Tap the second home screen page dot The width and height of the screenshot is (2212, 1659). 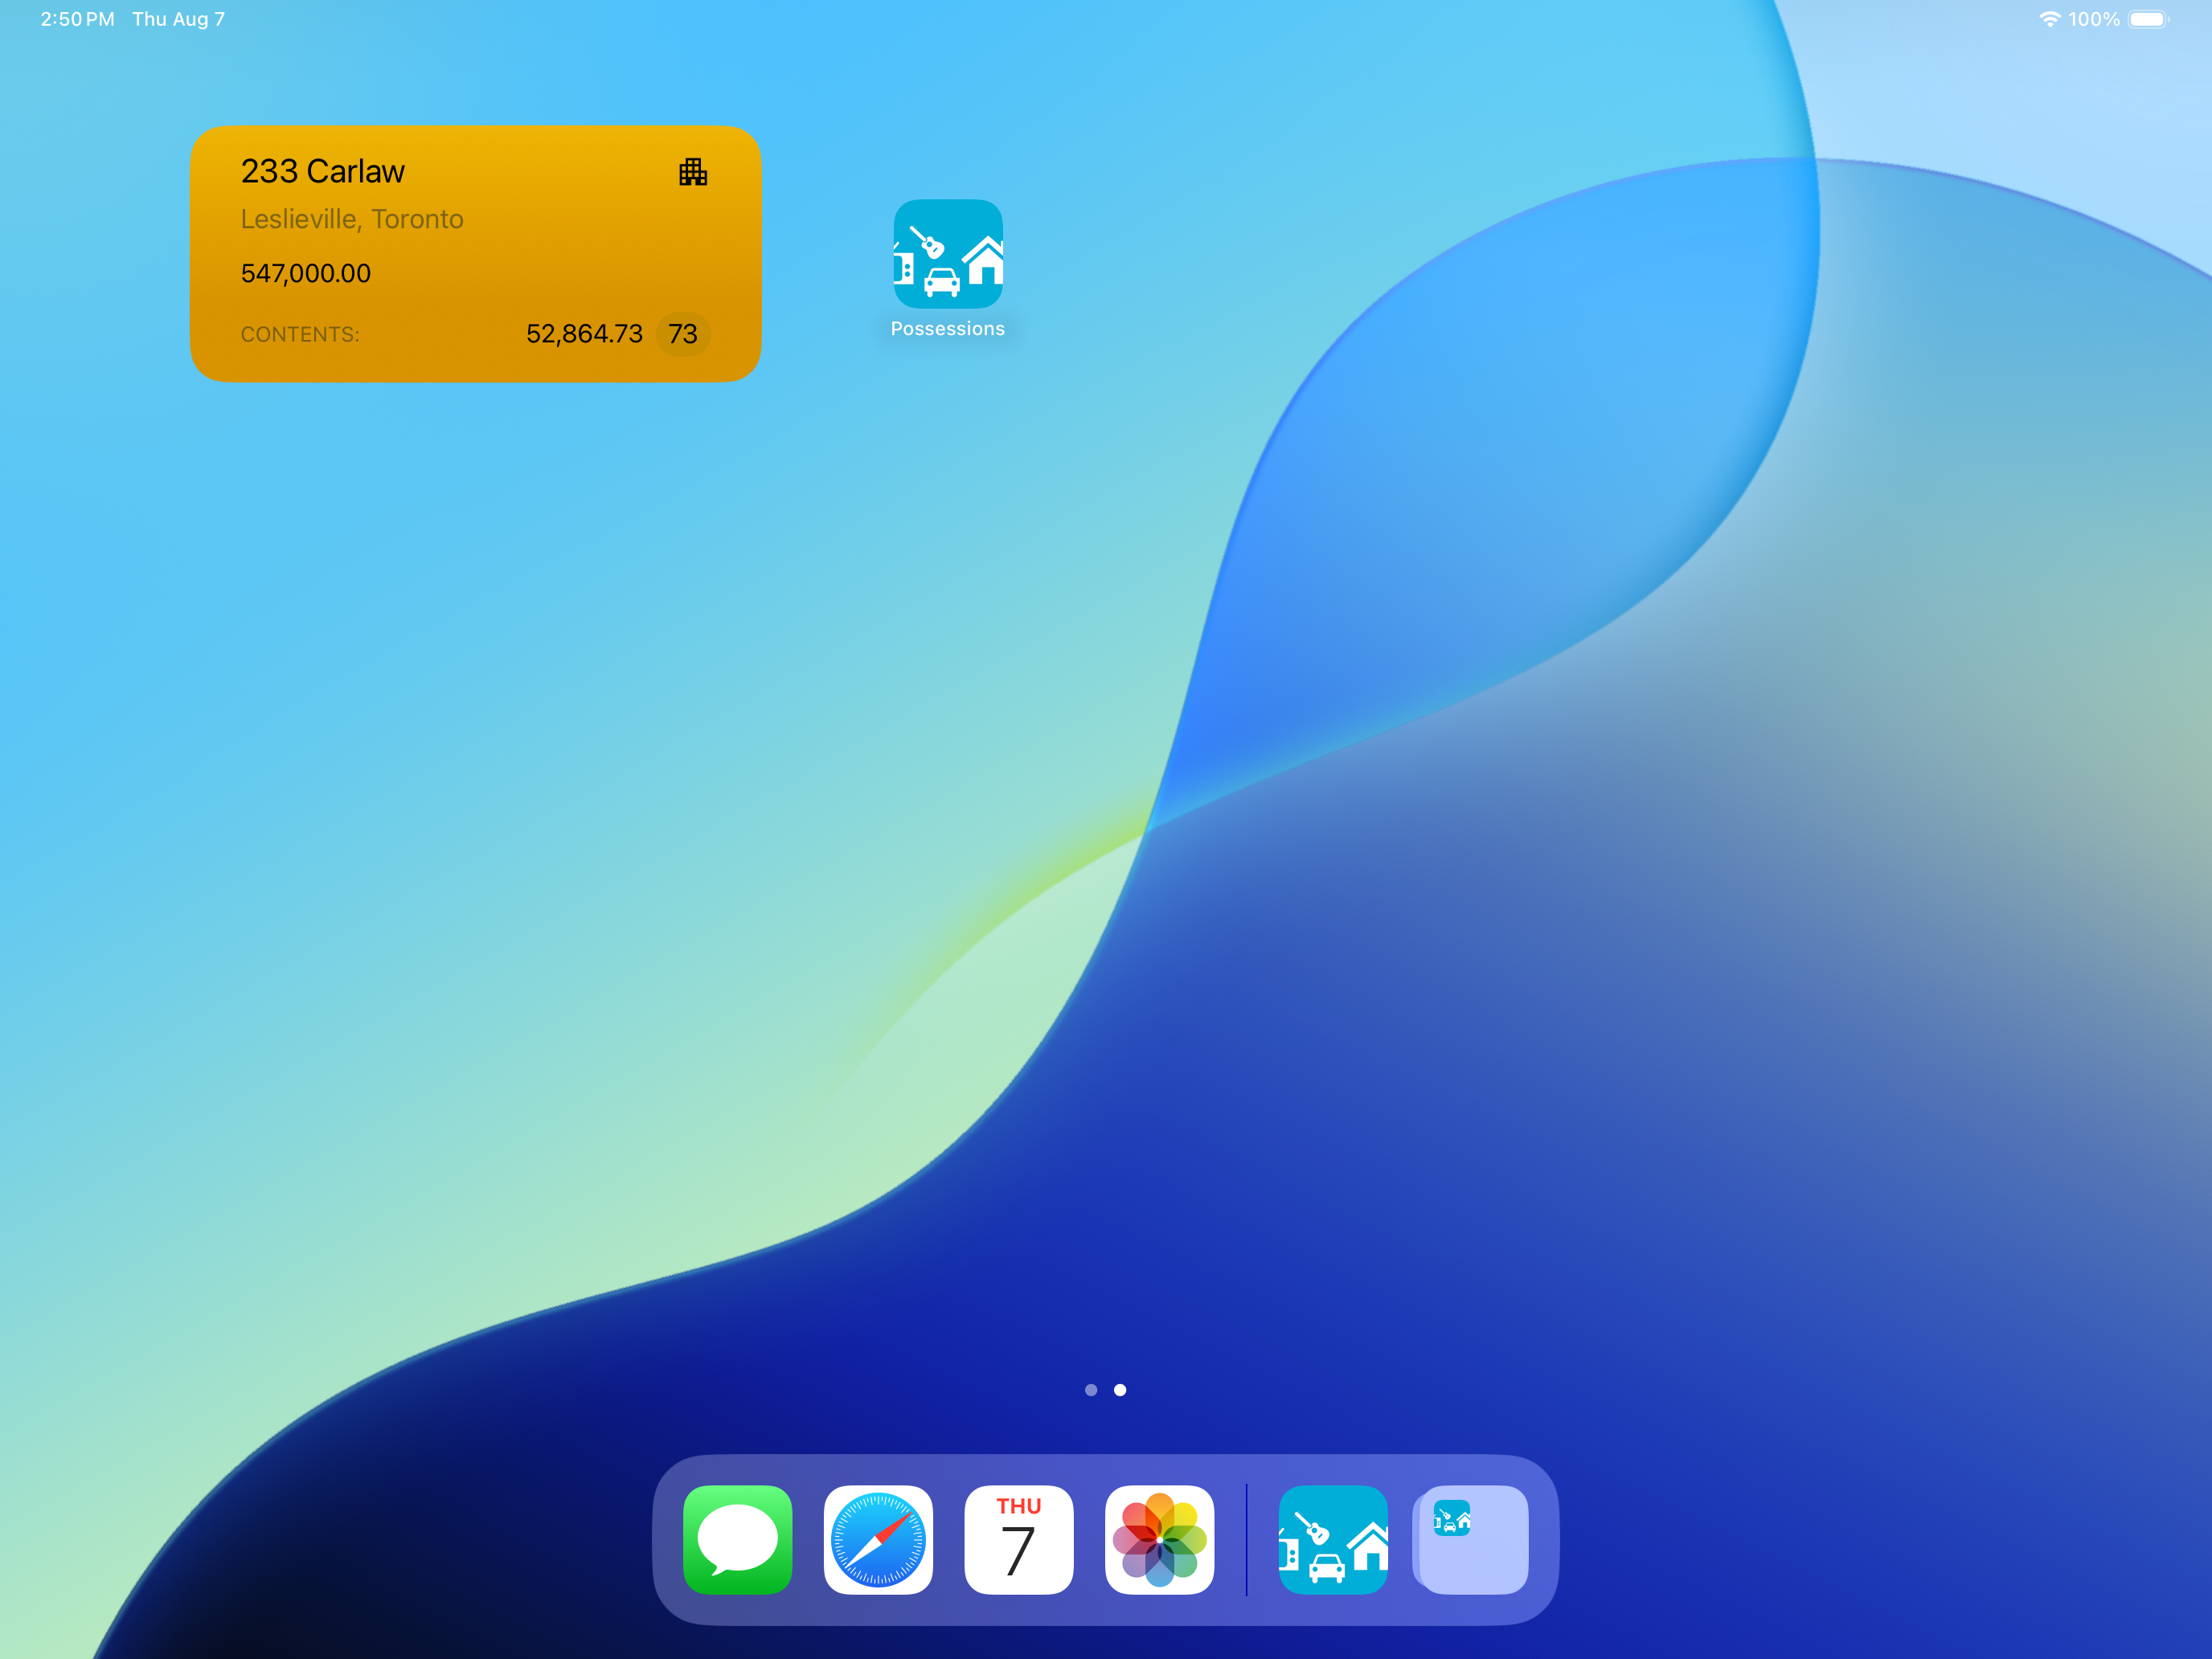tap(1120, 1390)
